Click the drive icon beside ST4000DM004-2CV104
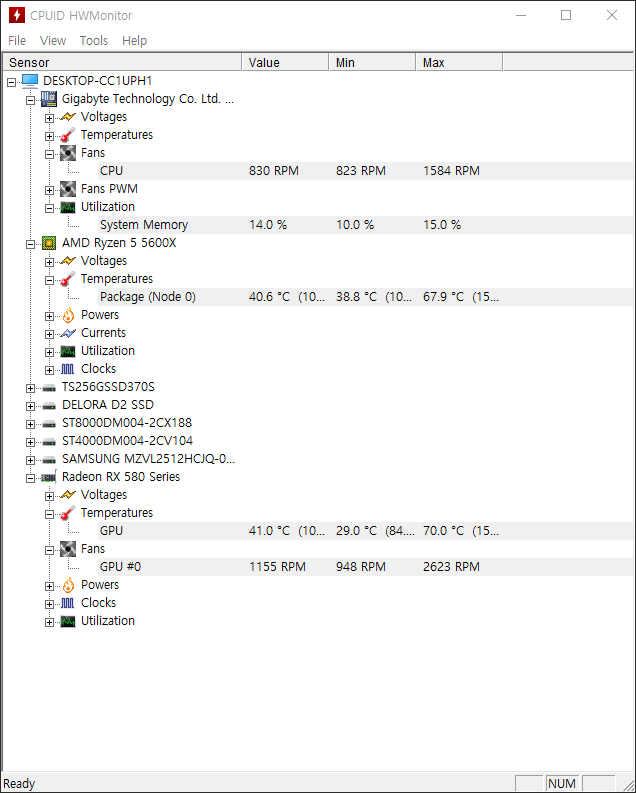The height and width of the screenshot is (793, 636). tap(49, 442)
